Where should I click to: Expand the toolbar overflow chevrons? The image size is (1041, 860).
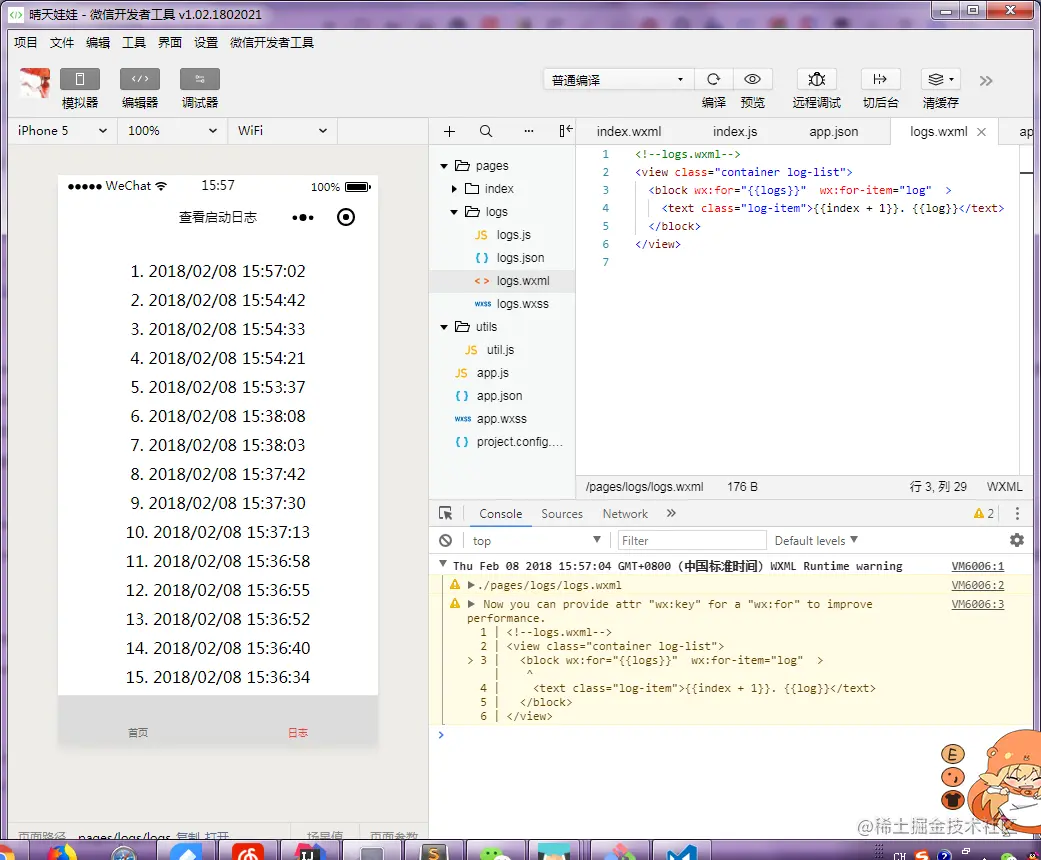[986, 81]
